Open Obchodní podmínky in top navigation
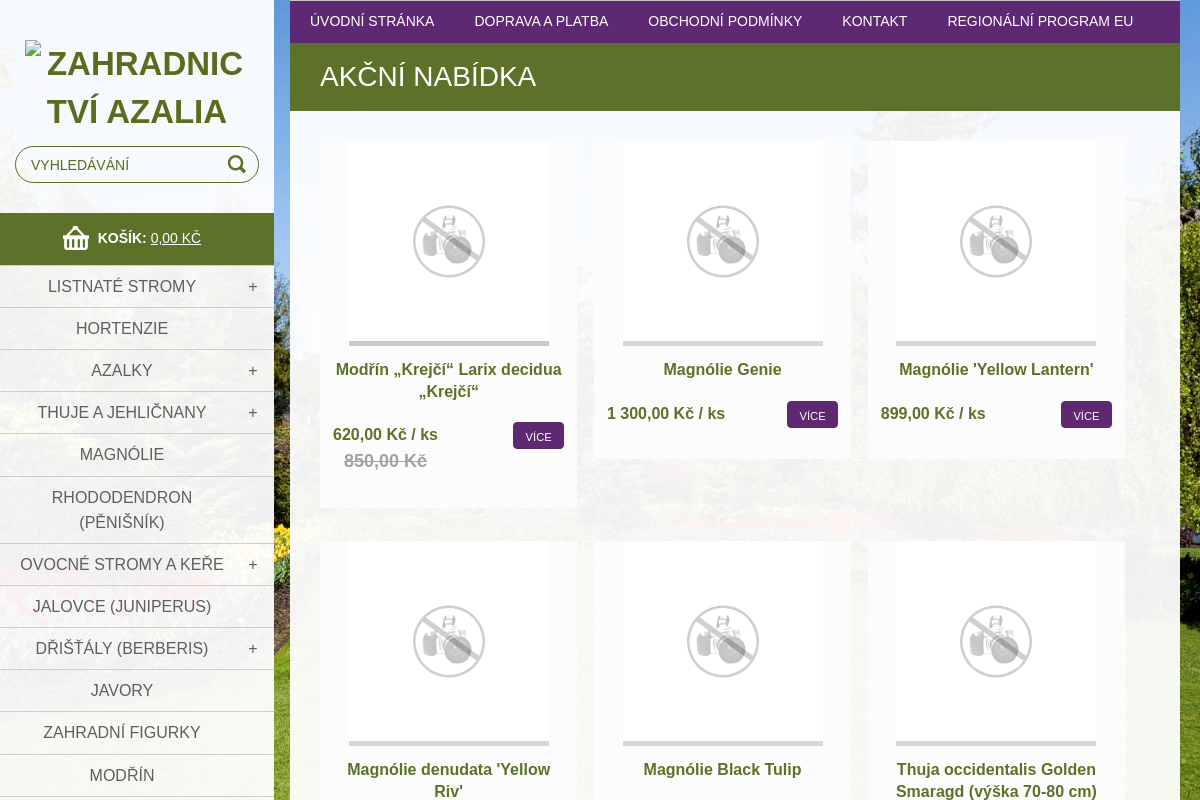1200x800 pixels. pyautogui.click(x=725, y=21)
